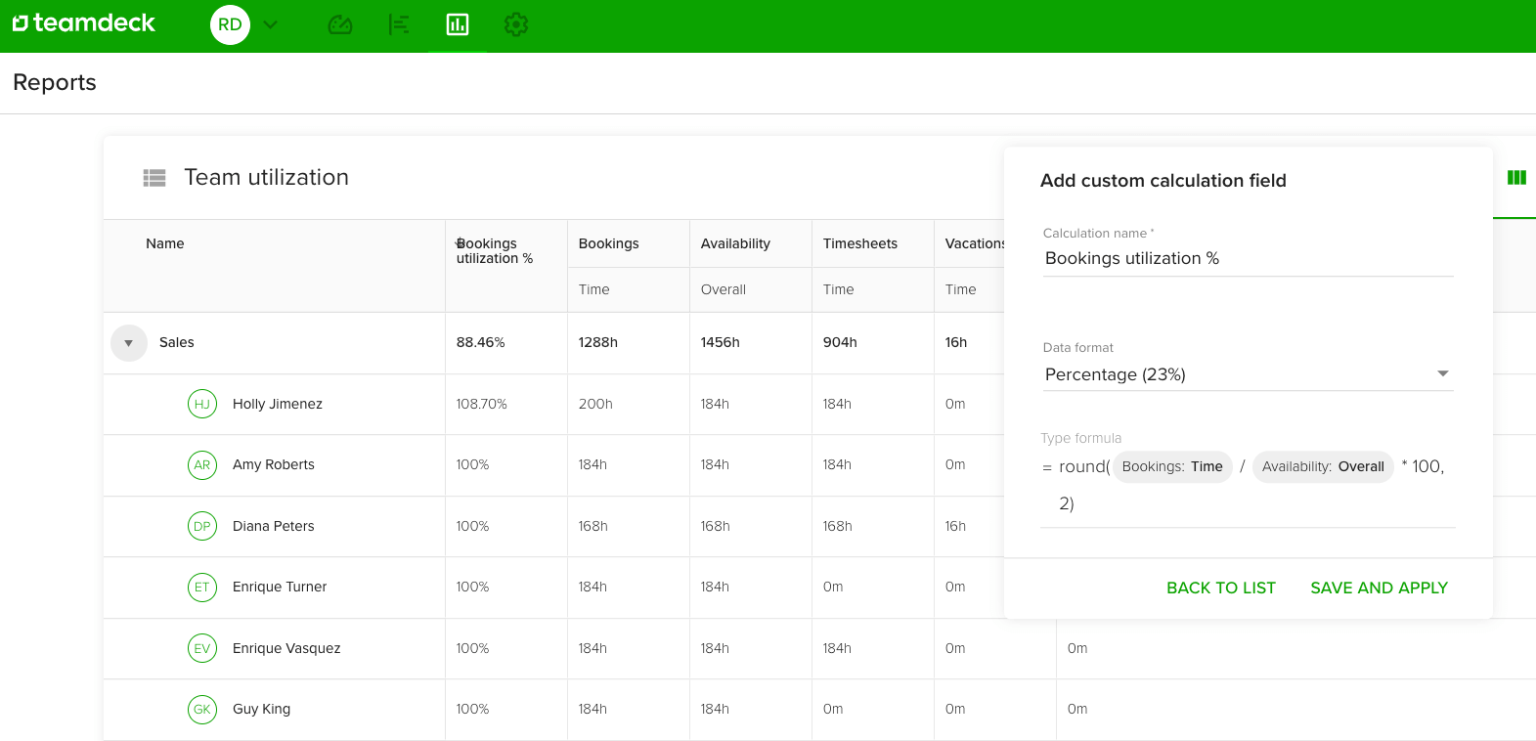This screenshot has height=741, width=1536.
Task: Click BACK TO LIST
Action: tap(1221, 588)
